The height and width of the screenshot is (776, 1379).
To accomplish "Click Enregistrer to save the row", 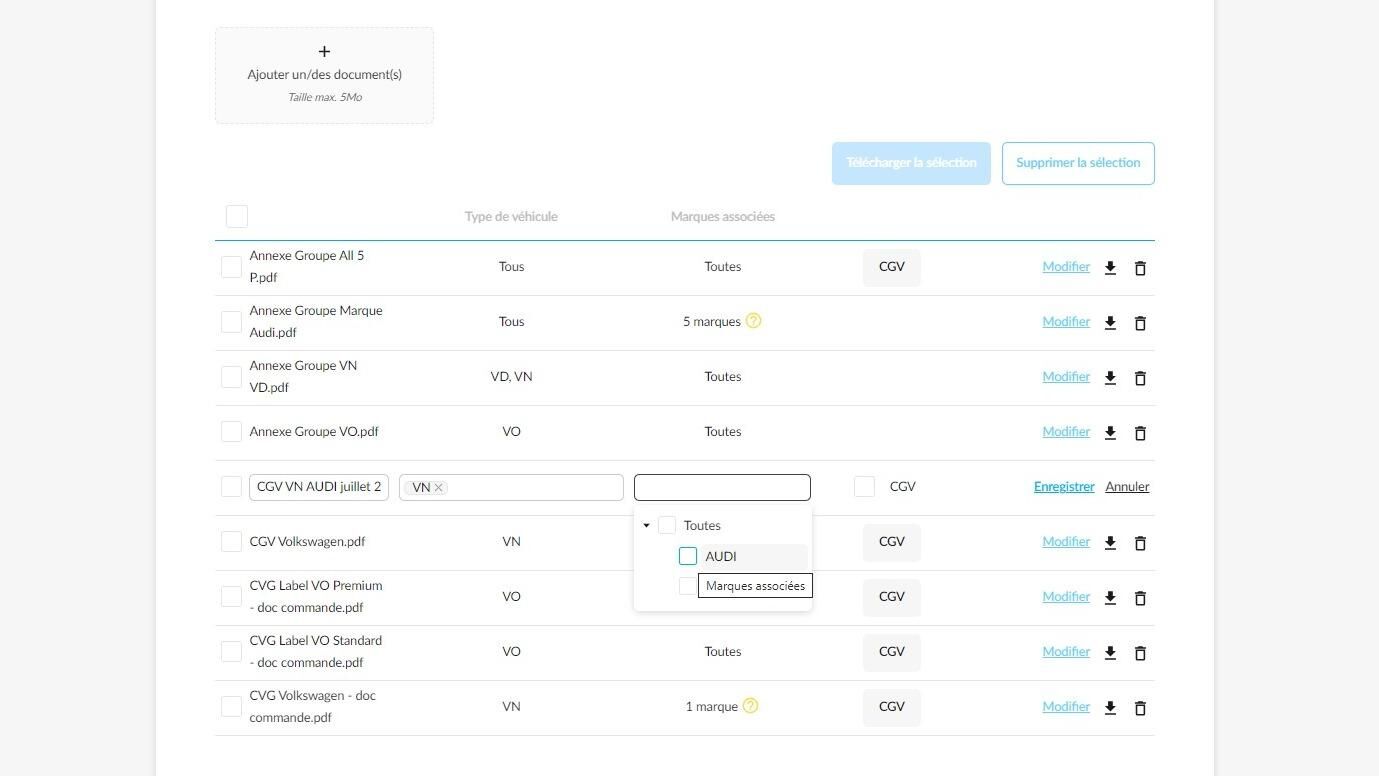I will pyautogui.click(x=1064, y=487).
